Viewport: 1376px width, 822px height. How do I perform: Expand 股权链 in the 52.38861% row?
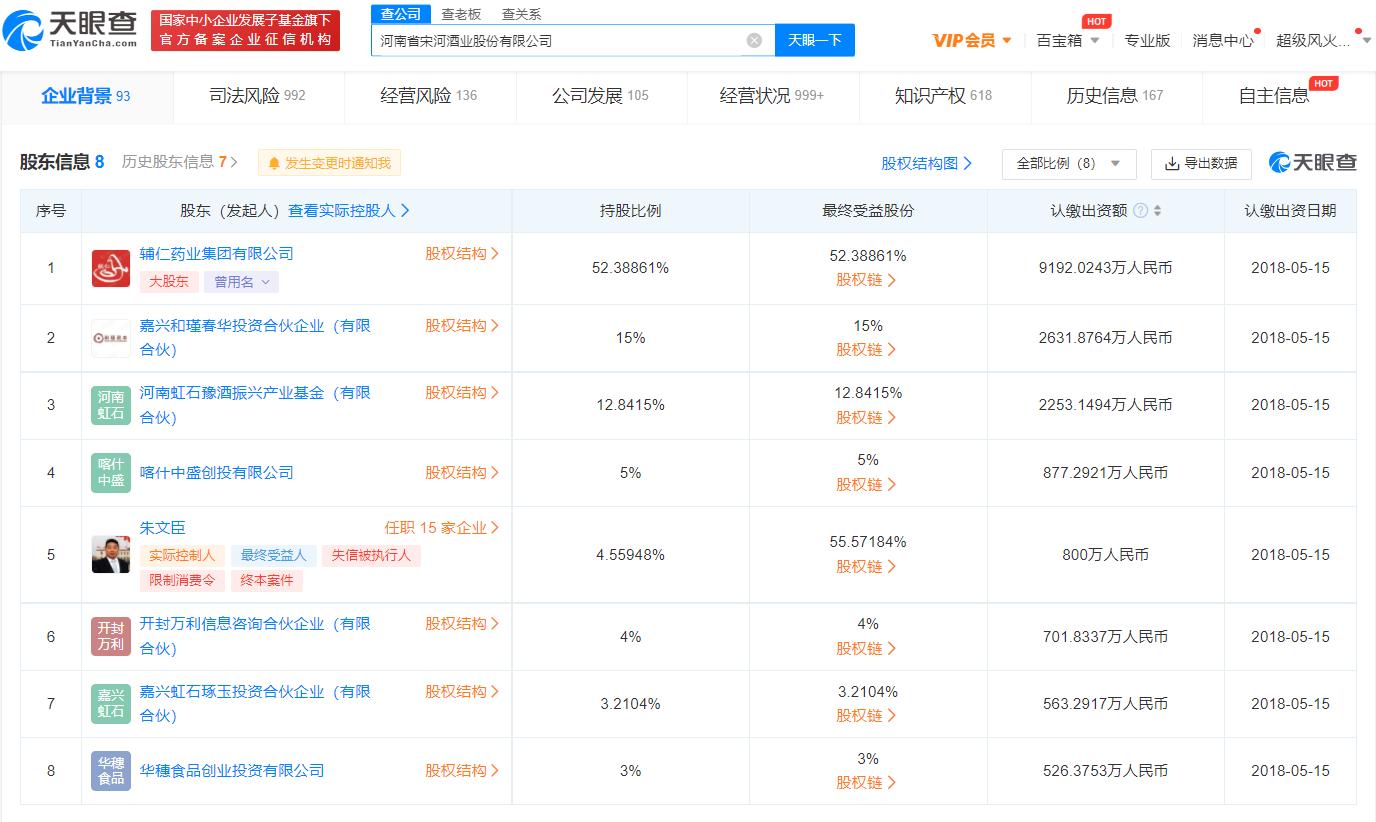pos(867,280)
